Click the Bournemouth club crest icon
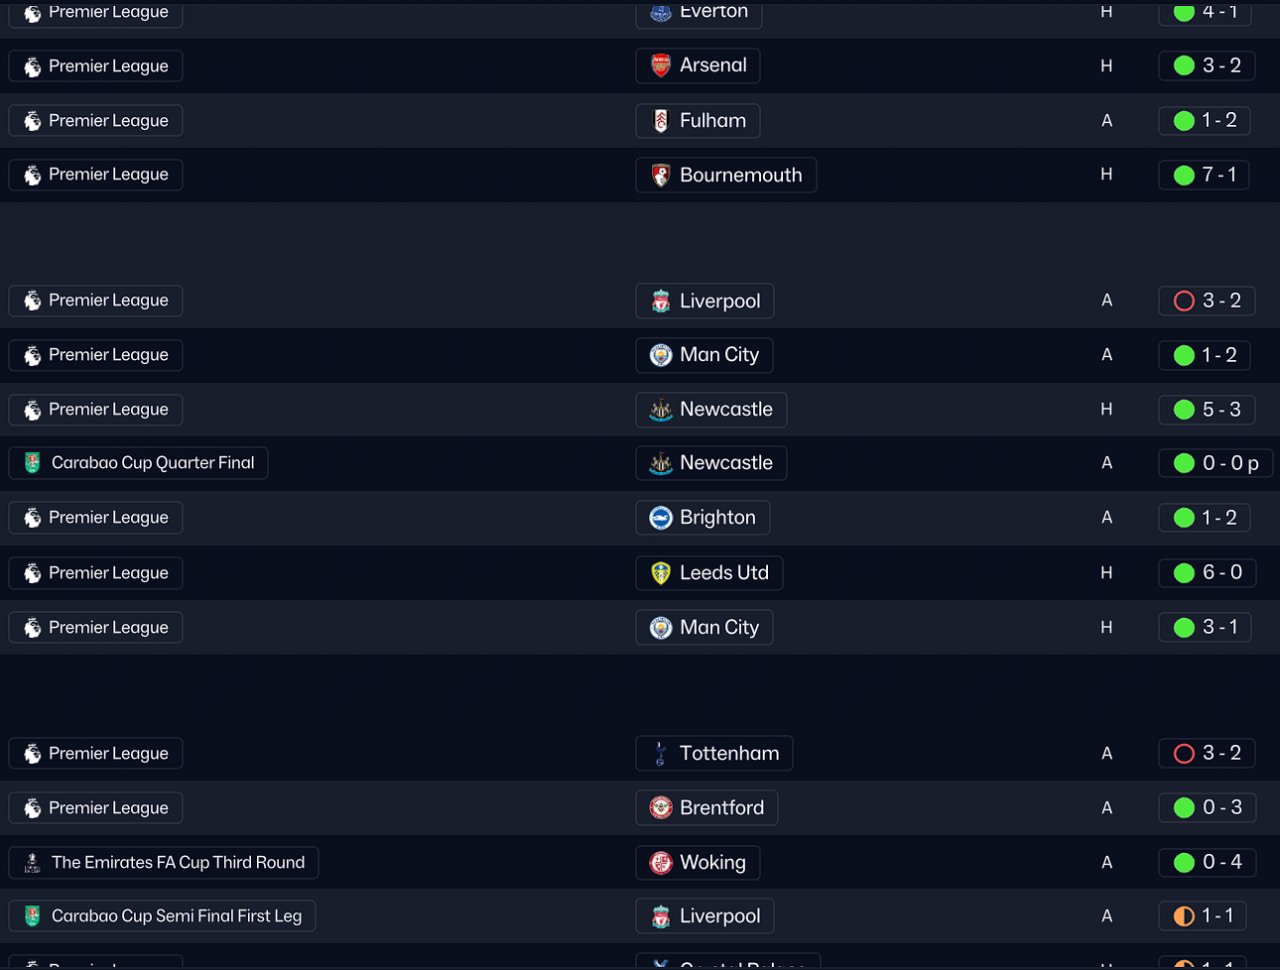This screenshot has width=1280, height=970. pos(661,175)
